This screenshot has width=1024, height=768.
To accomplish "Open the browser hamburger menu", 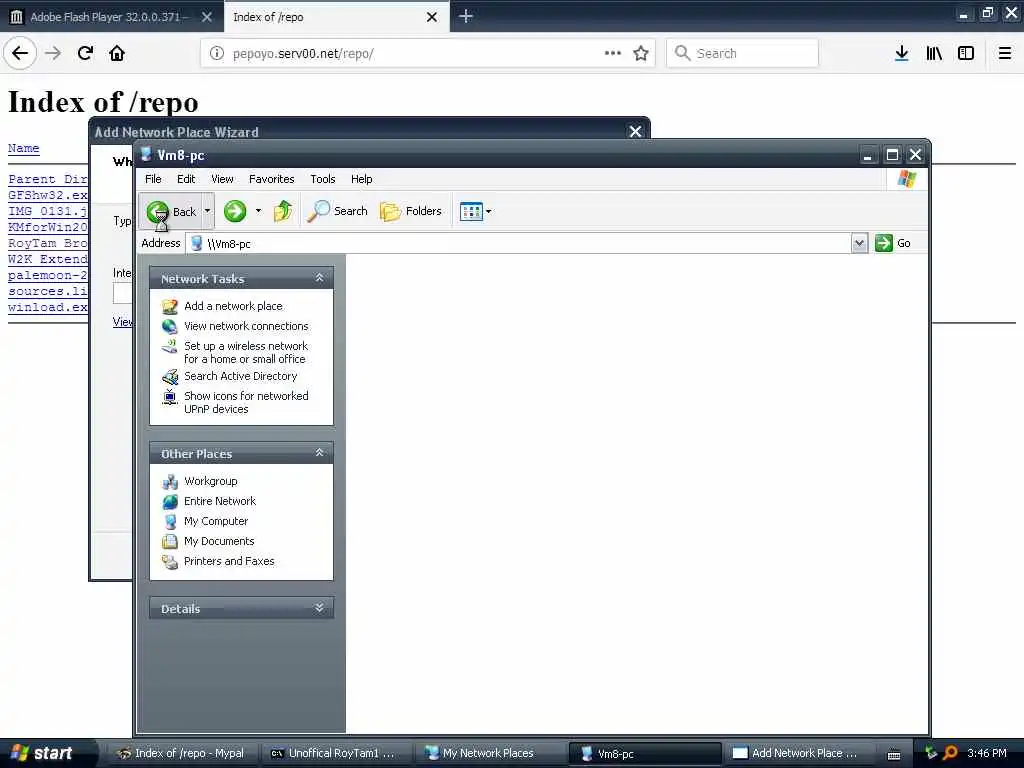I will point(1004,53).
